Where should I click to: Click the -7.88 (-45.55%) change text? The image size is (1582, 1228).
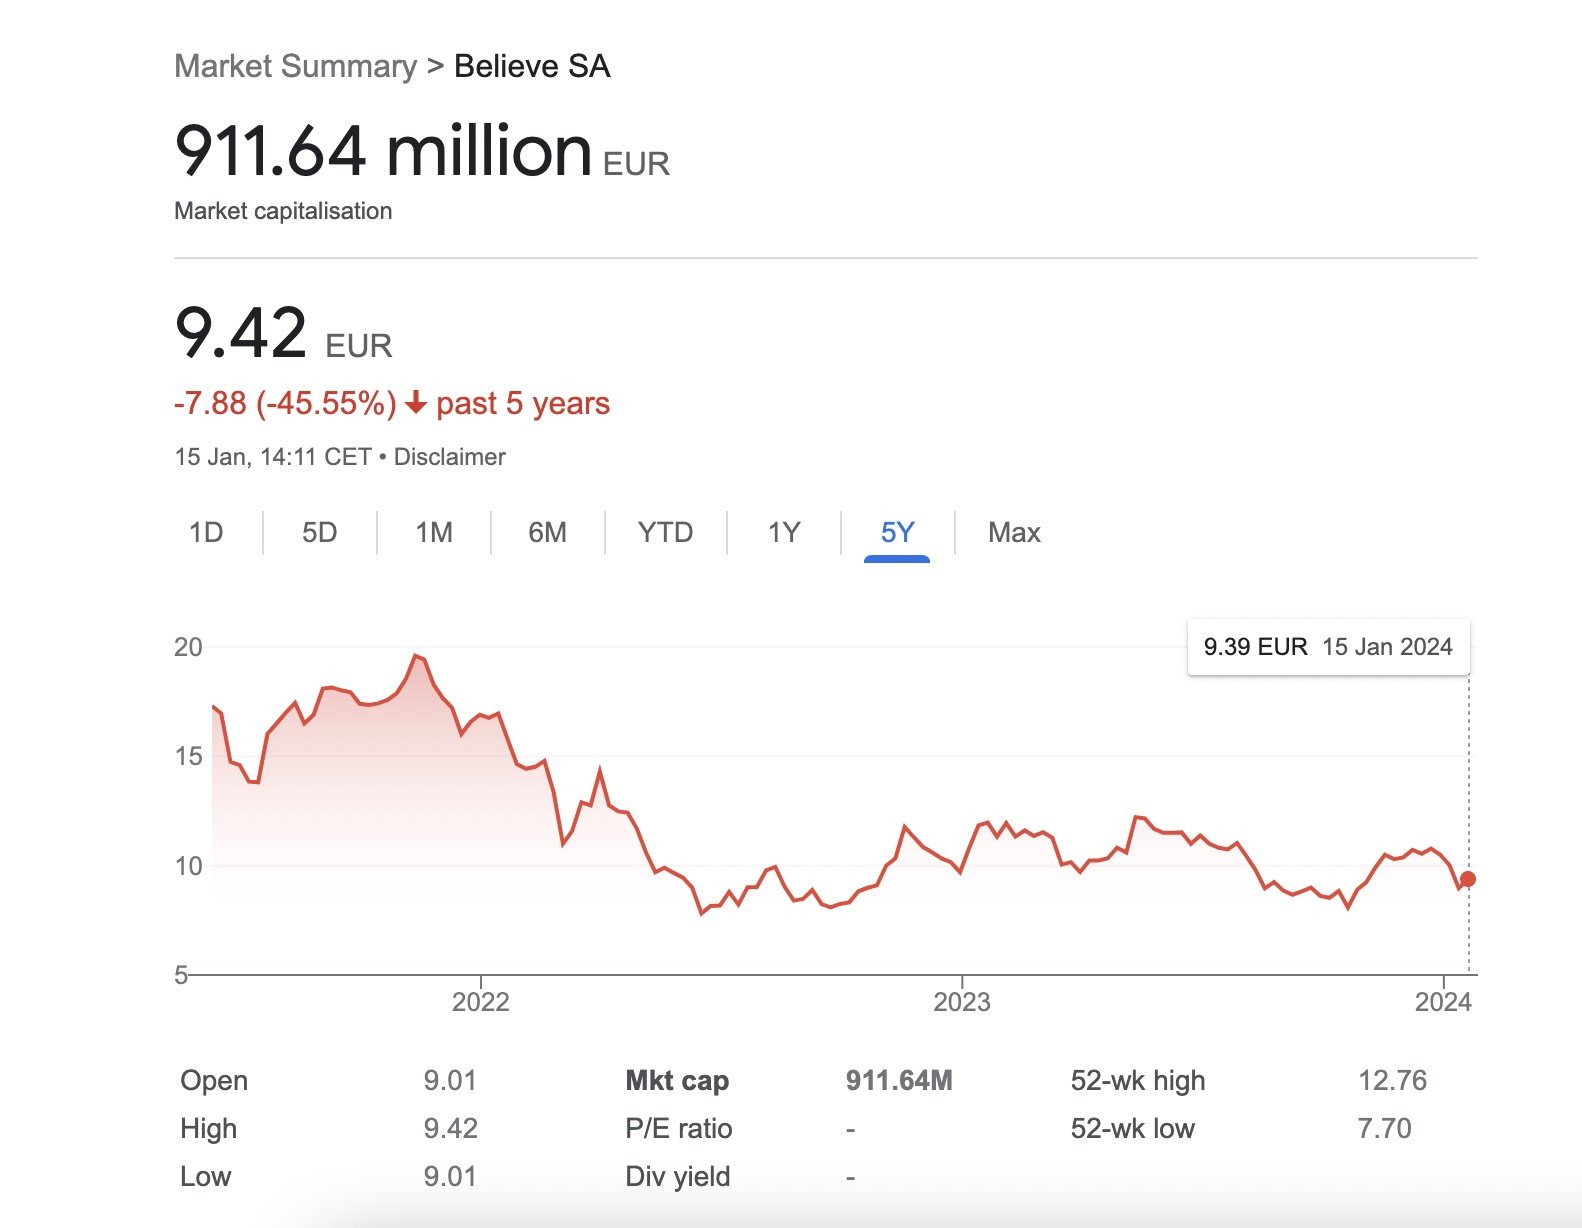[x=285, y=404]
